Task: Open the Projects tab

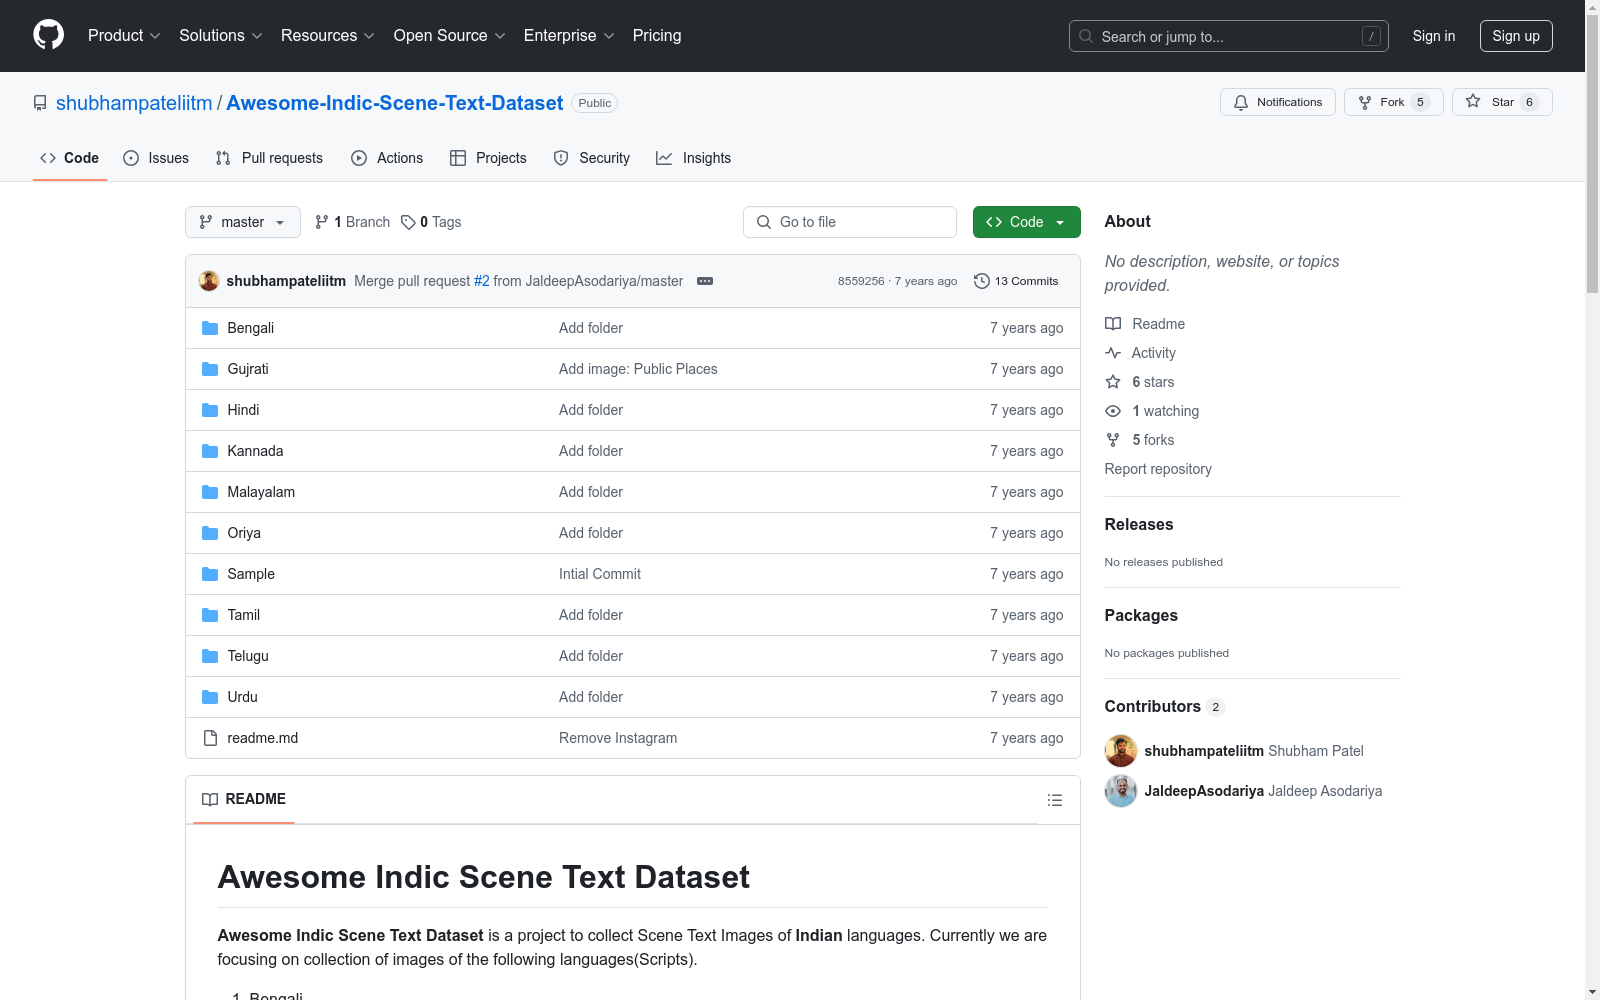Action: (488, 158)
